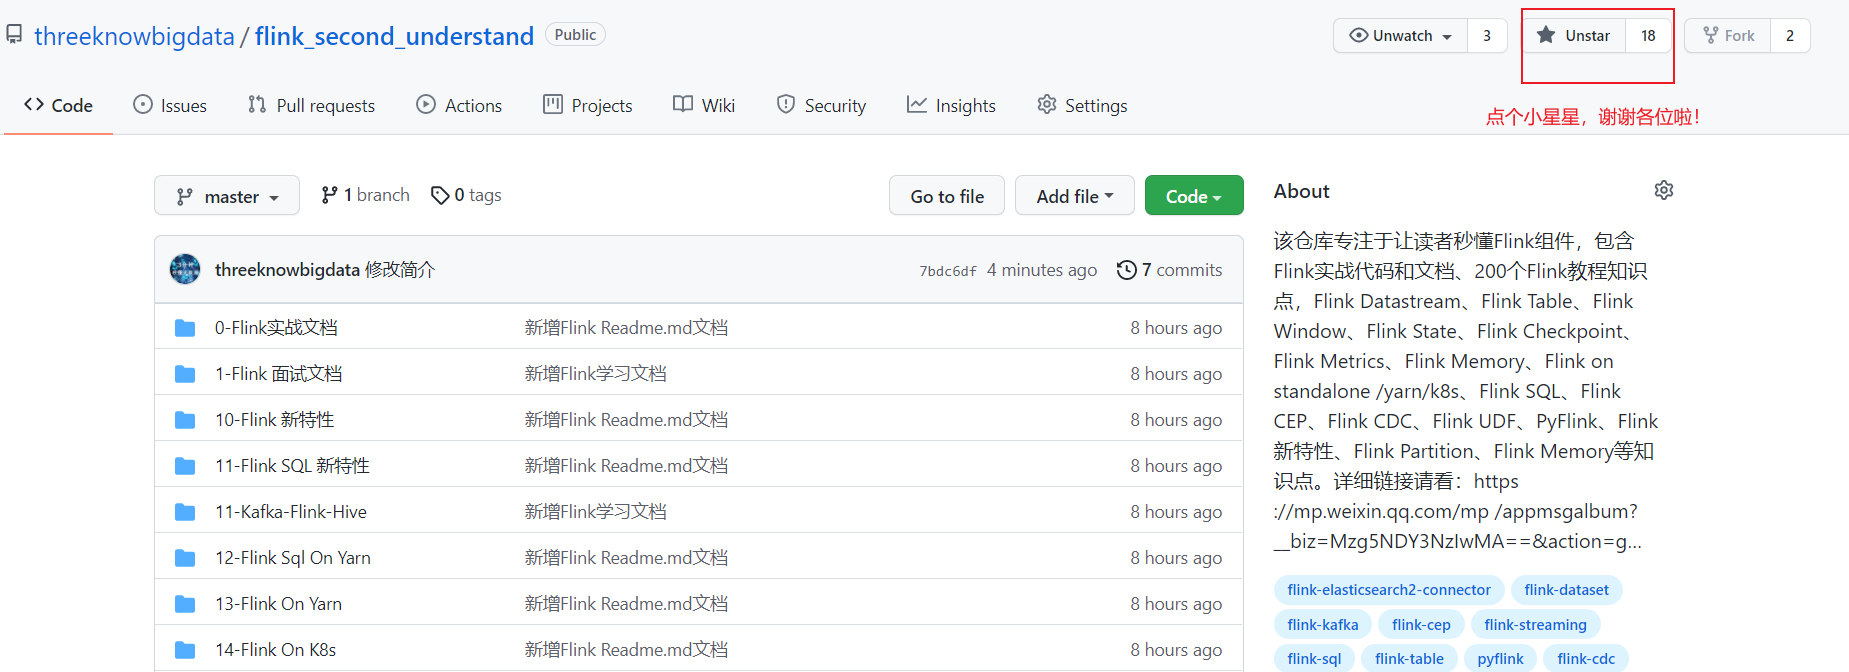Switch to the Code tab

click(58, 105)
